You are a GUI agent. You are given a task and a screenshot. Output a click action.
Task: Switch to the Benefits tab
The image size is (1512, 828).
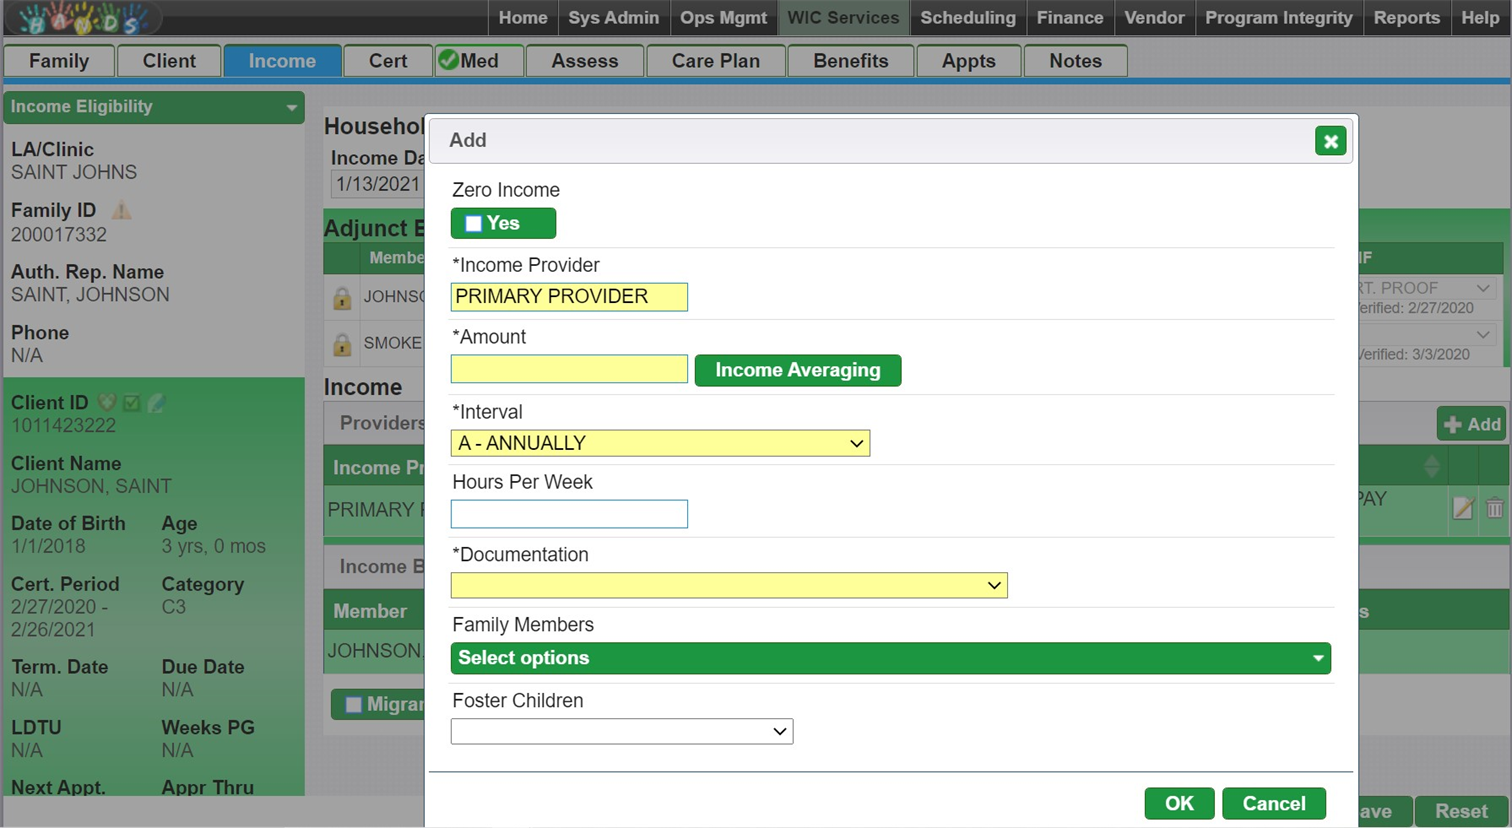point(850,61)
